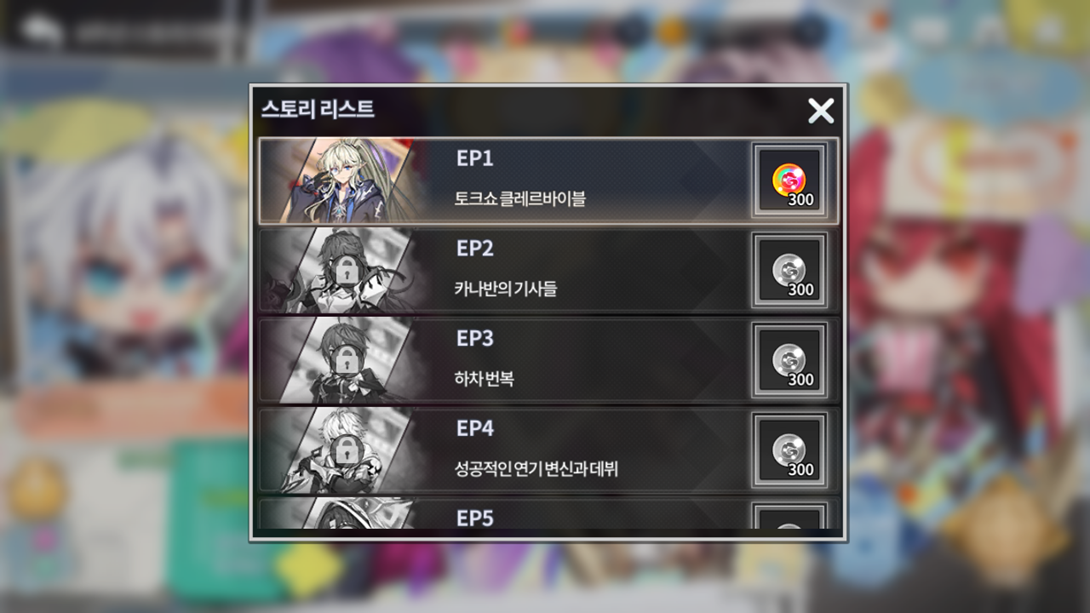The image size is (1090, 613).
Task: Click the lock icon on EP2 thumbnail
Action: [x=345, y=270]
